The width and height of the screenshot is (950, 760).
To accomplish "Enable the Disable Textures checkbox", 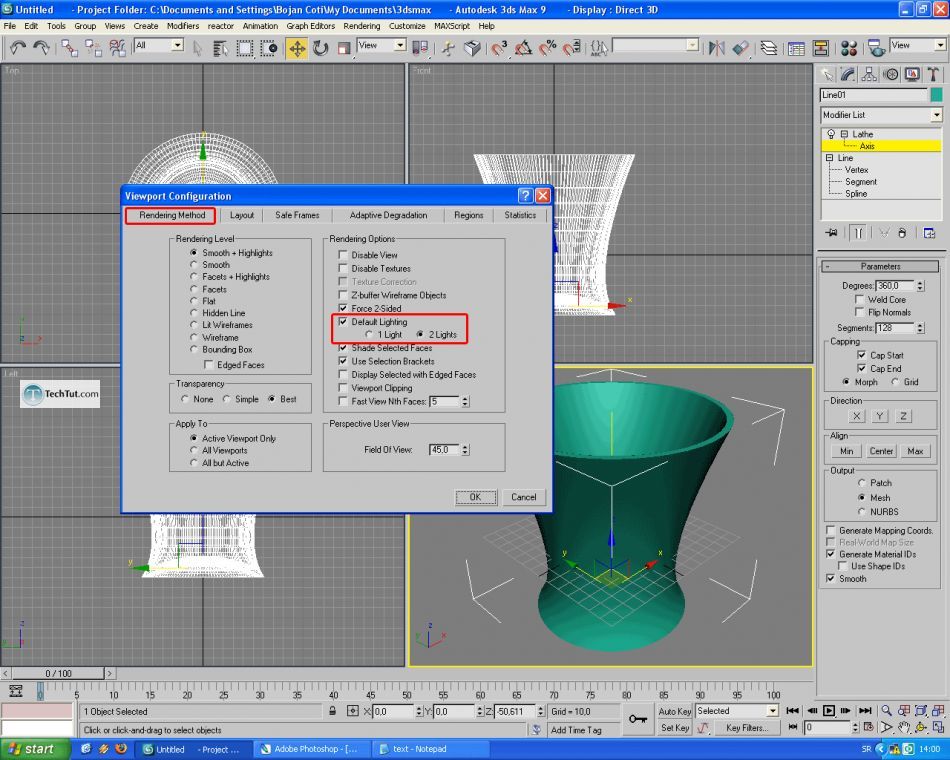I will tap(343, 269).
